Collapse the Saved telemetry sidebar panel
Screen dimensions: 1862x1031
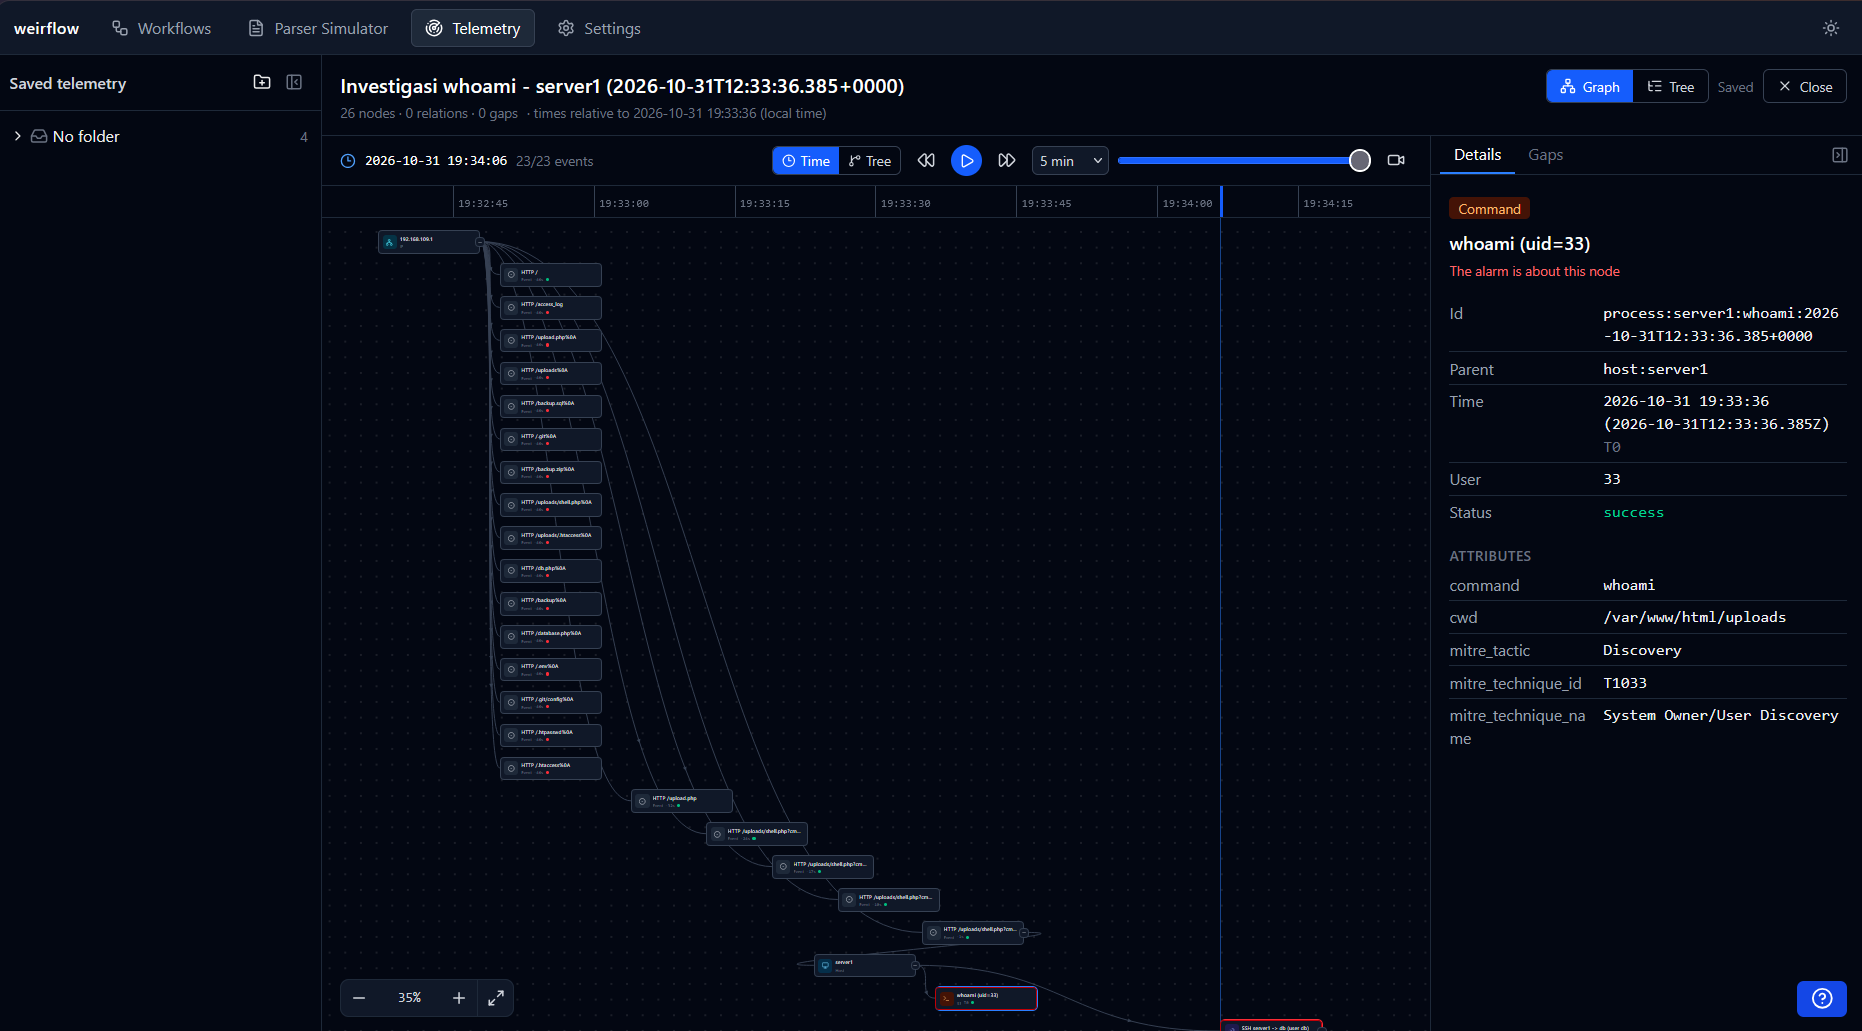(294, 82)
